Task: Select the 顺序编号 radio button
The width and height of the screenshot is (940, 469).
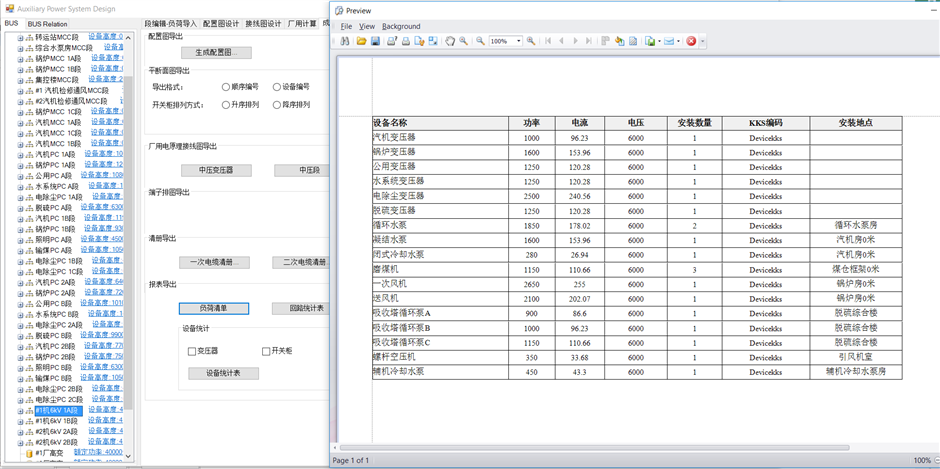Action: (226, 87)
